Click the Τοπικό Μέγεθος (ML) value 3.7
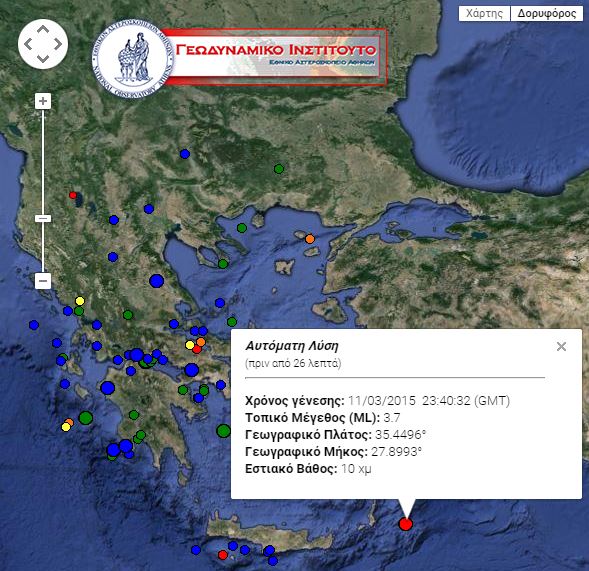Viewport: 589px width, 571px height. pos(392,418)
